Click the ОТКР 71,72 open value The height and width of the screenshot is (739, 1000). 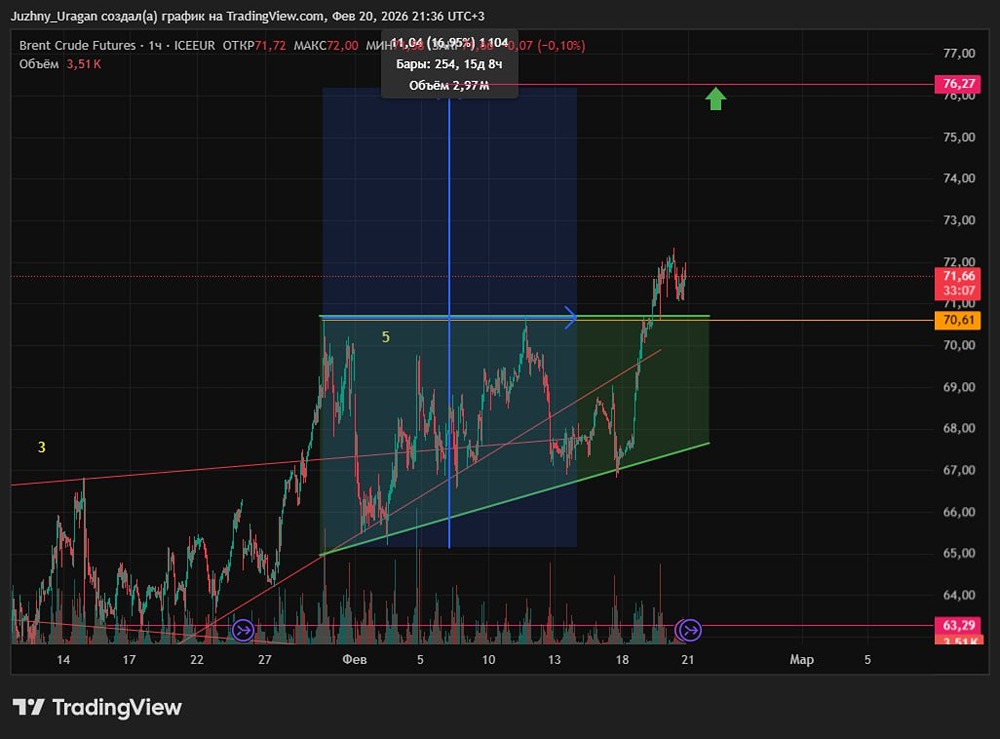click(254, 45)
